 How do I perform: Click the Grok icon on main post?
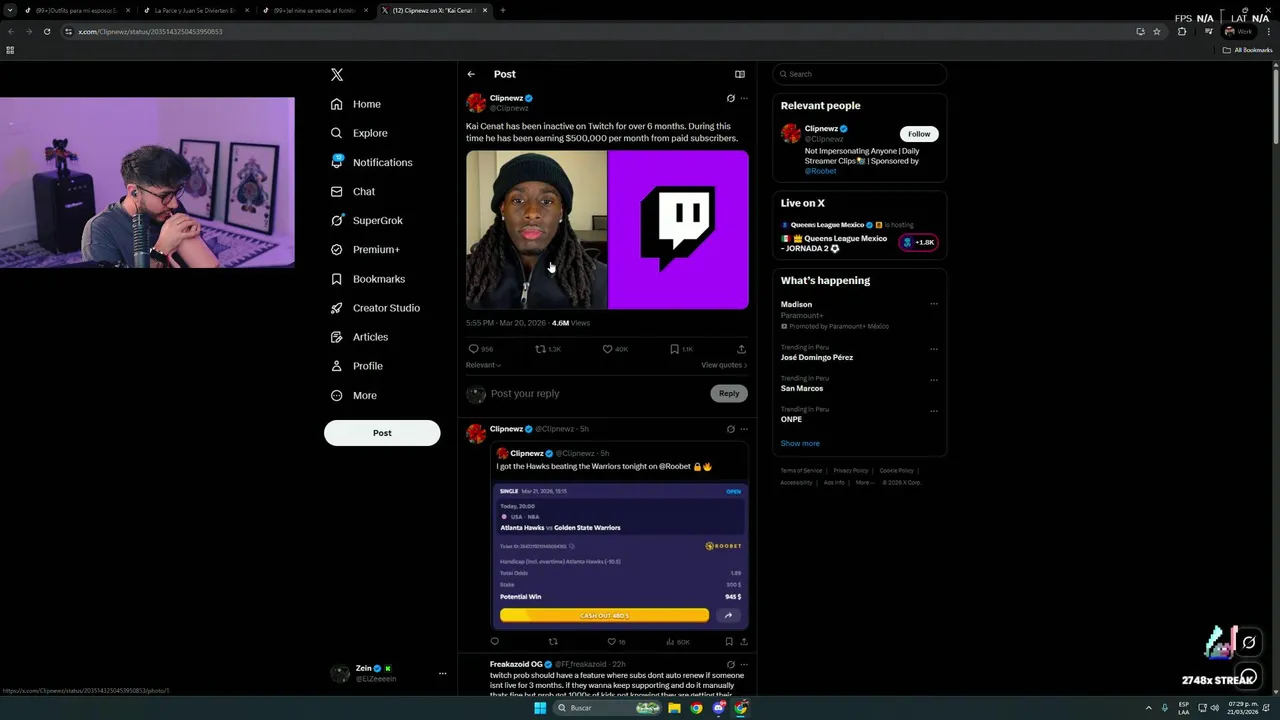tap(730, 98)
